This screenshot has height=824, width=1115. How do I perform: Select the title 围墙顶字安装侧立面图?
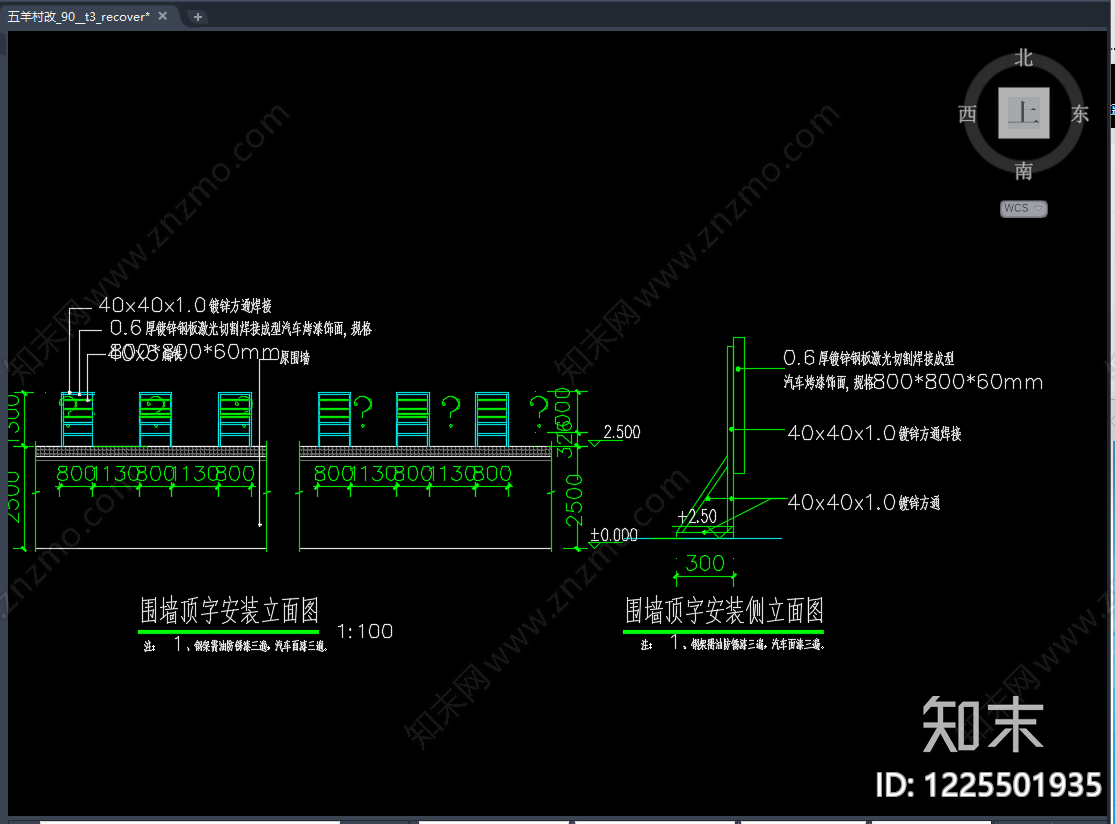[724, 610]
